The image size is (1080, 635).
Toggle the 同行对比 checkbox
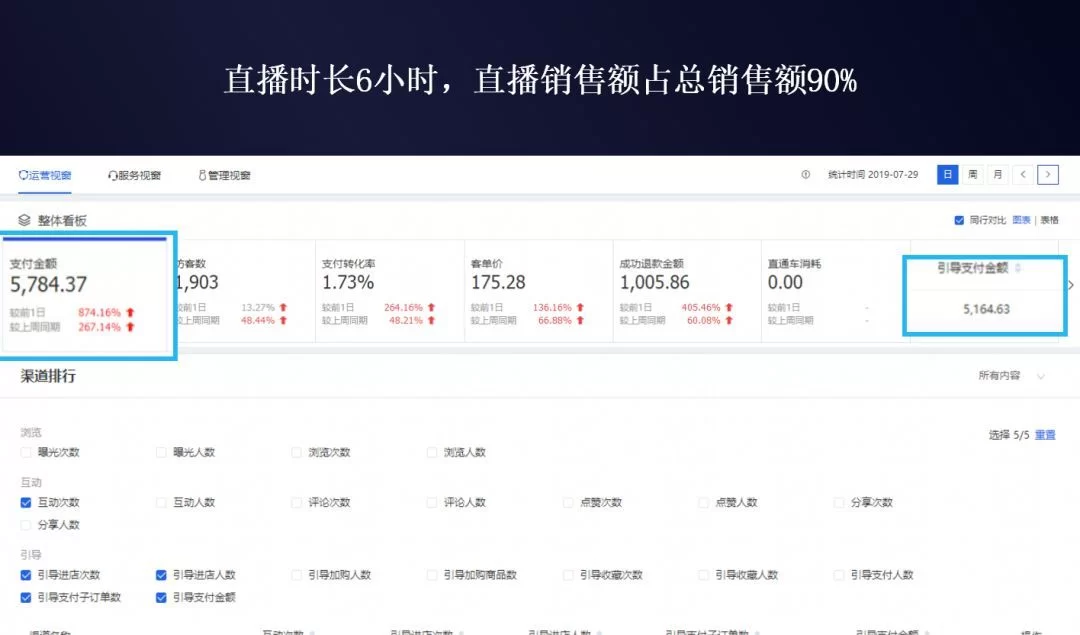960,220
